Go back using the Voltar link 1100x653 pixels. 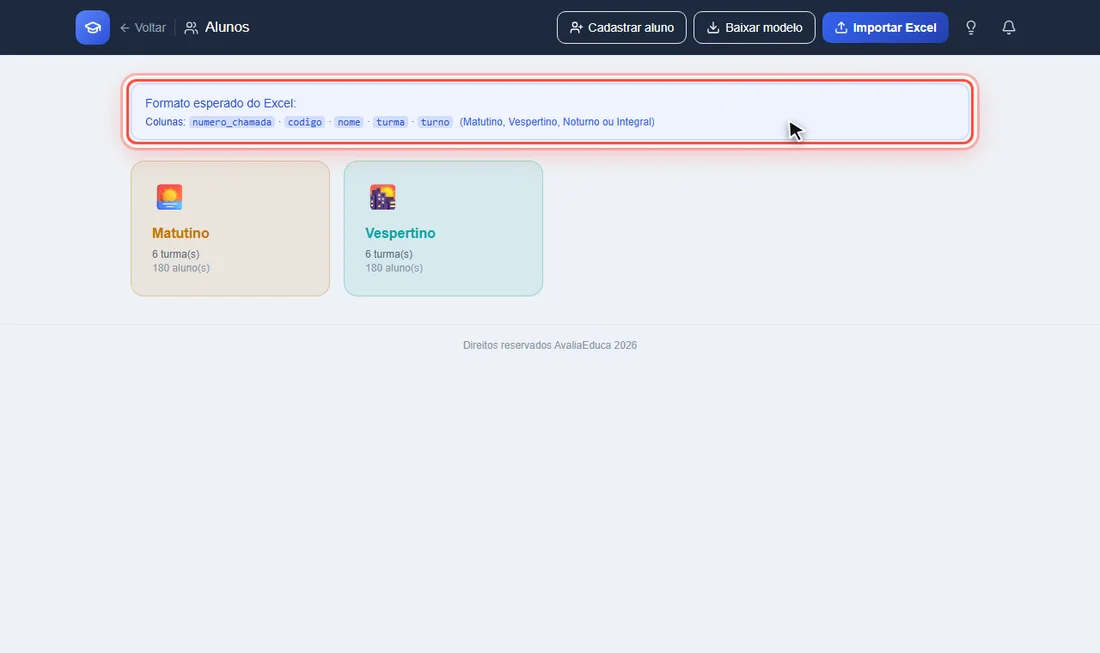coord(143,27)
